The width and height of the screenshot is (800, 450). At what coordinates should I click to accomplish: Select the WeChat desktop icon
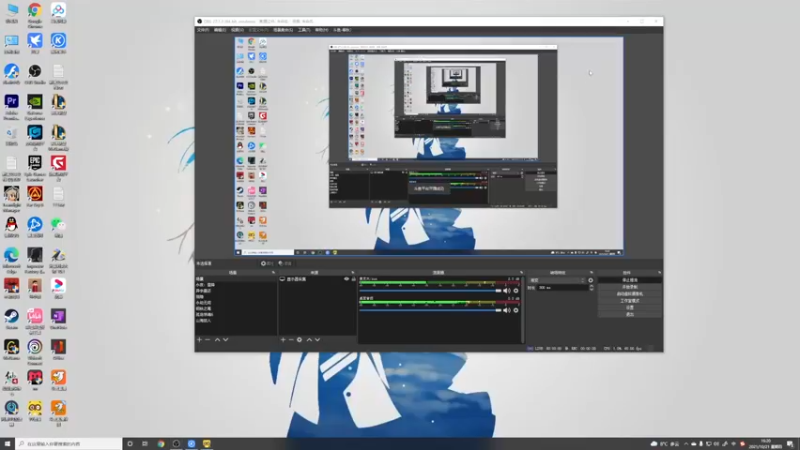click(x=58, y=228)
